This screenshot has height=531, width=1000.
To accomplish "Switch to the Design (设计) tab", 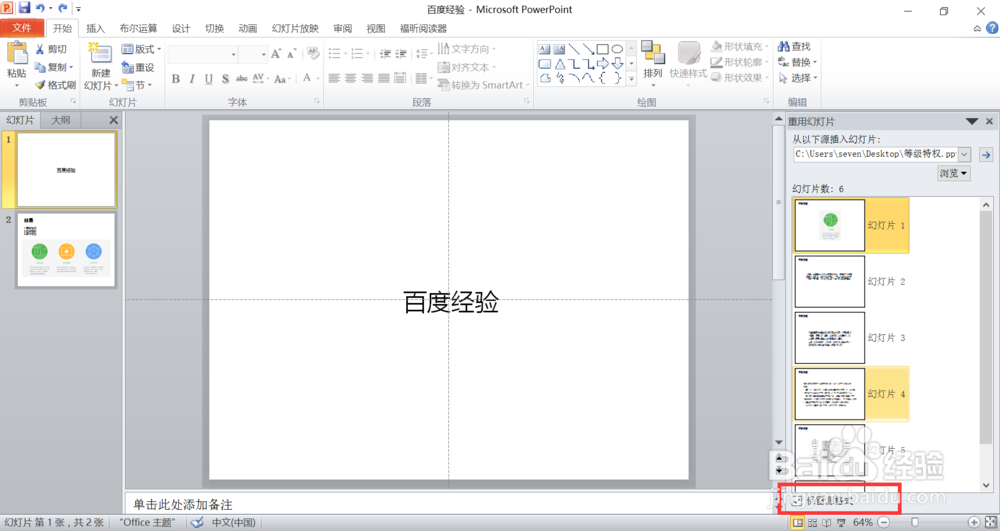I will (180, 28).
